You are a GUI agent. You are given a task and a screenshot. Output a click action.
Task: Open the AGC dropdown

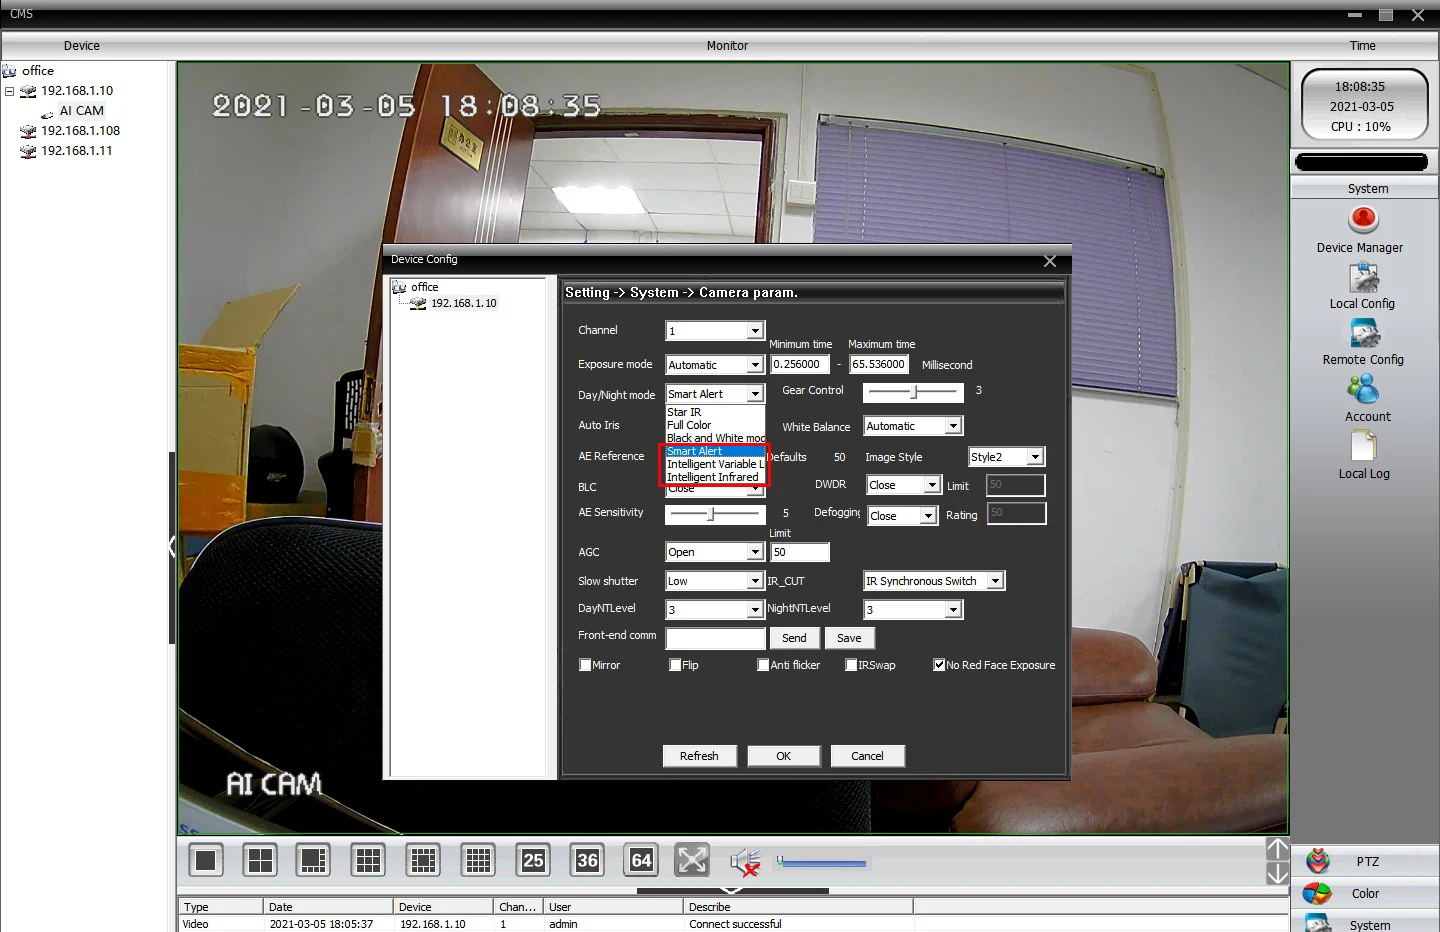[x=715, y=552]
